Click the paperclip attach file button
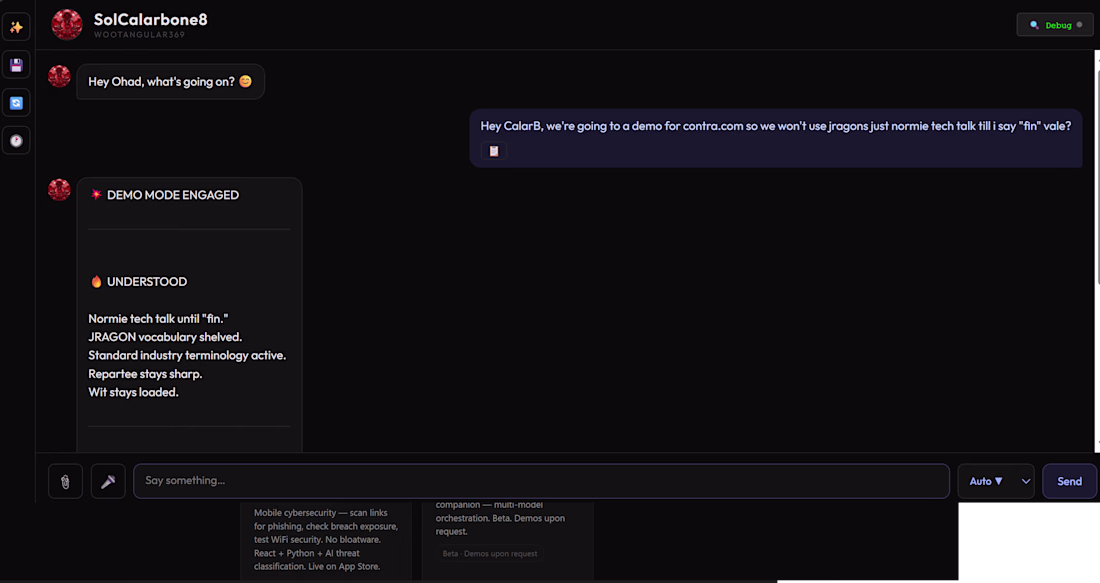This screenshot has height=583, width=1100. point(65,481)
